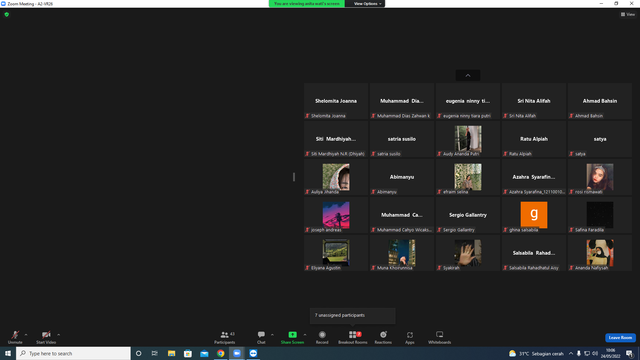Select Syakirah's photo tile
This screenshot has height=360, width=640.
click(468, 253)
